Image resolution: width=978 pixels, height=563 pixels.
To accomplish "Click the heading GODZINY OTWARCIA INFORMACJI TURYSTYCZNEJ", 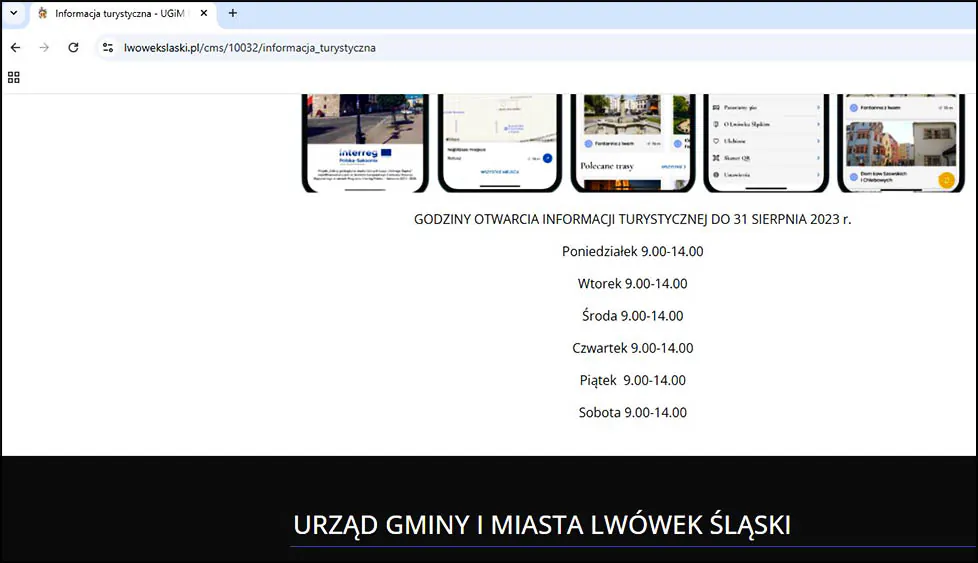I will pos(632,219).
